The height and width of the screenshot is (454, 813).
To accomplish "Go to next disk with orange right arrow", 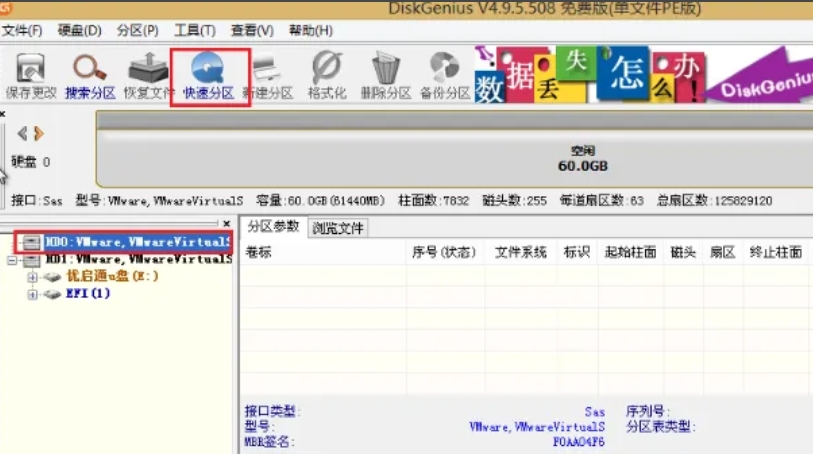I will tap(38, 134).
